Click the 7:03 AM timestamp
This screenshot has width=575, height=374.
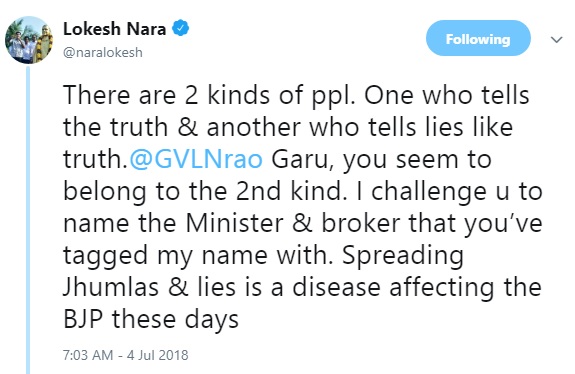88,355
